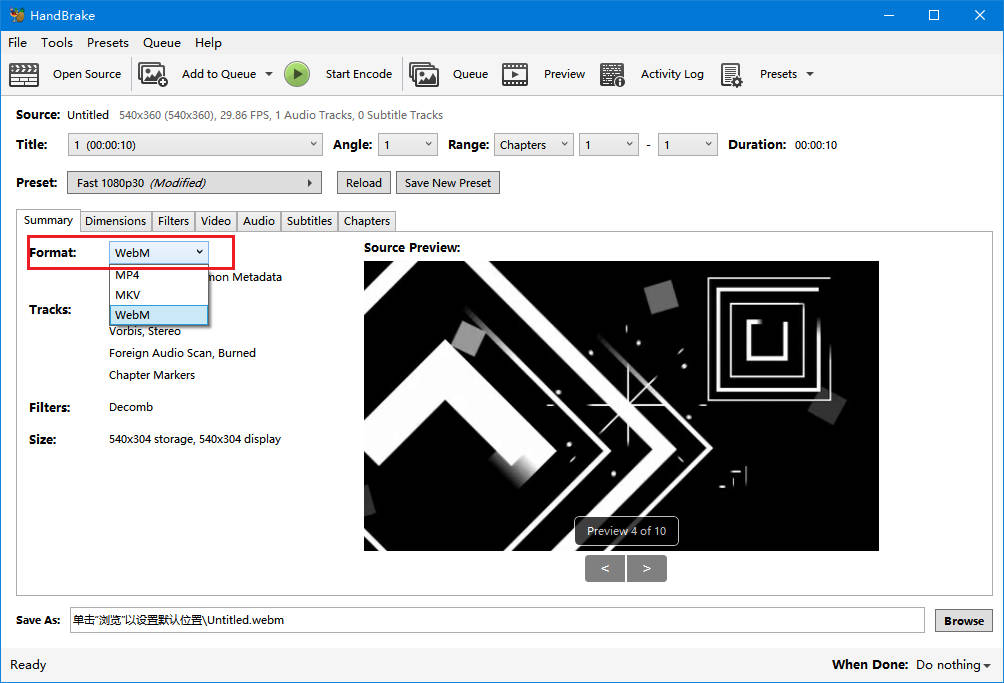Show the next preview image
The width and height of the screenshot is (1004, 683).
[647, 568]
